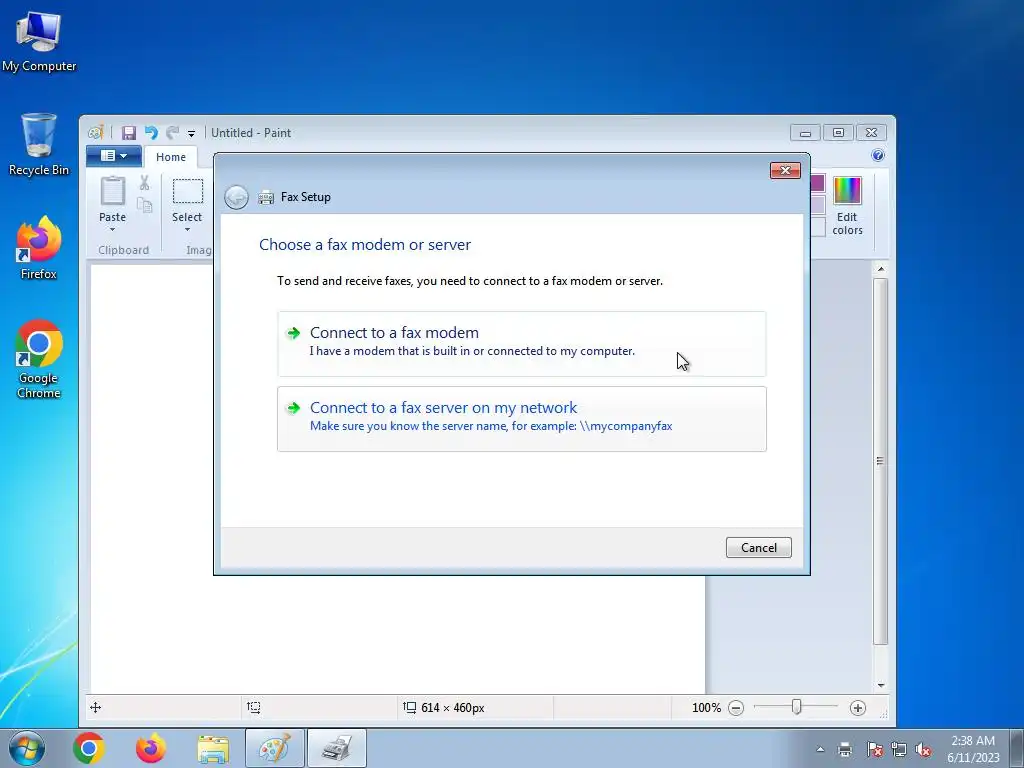Screen dimensions: 1024x768
Task: Click the Copy icon in Paint ribbon
Action: (144, 204)
